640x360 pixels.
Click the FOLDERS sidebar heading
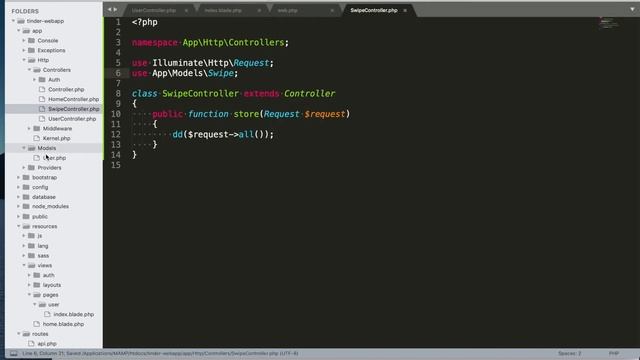[25, 11]
